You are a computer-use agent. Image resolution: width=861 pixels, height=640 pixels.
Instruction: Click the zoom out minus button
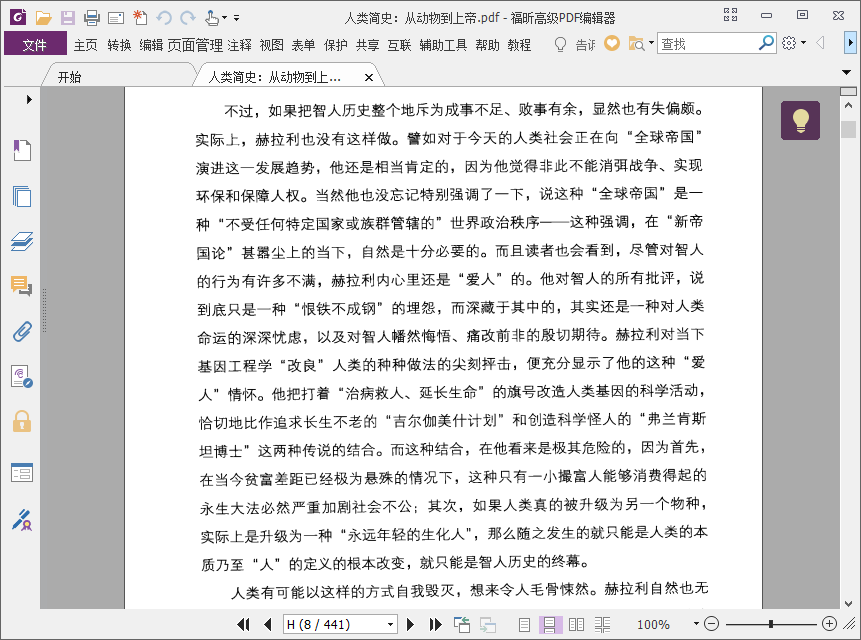pos(712,624)
